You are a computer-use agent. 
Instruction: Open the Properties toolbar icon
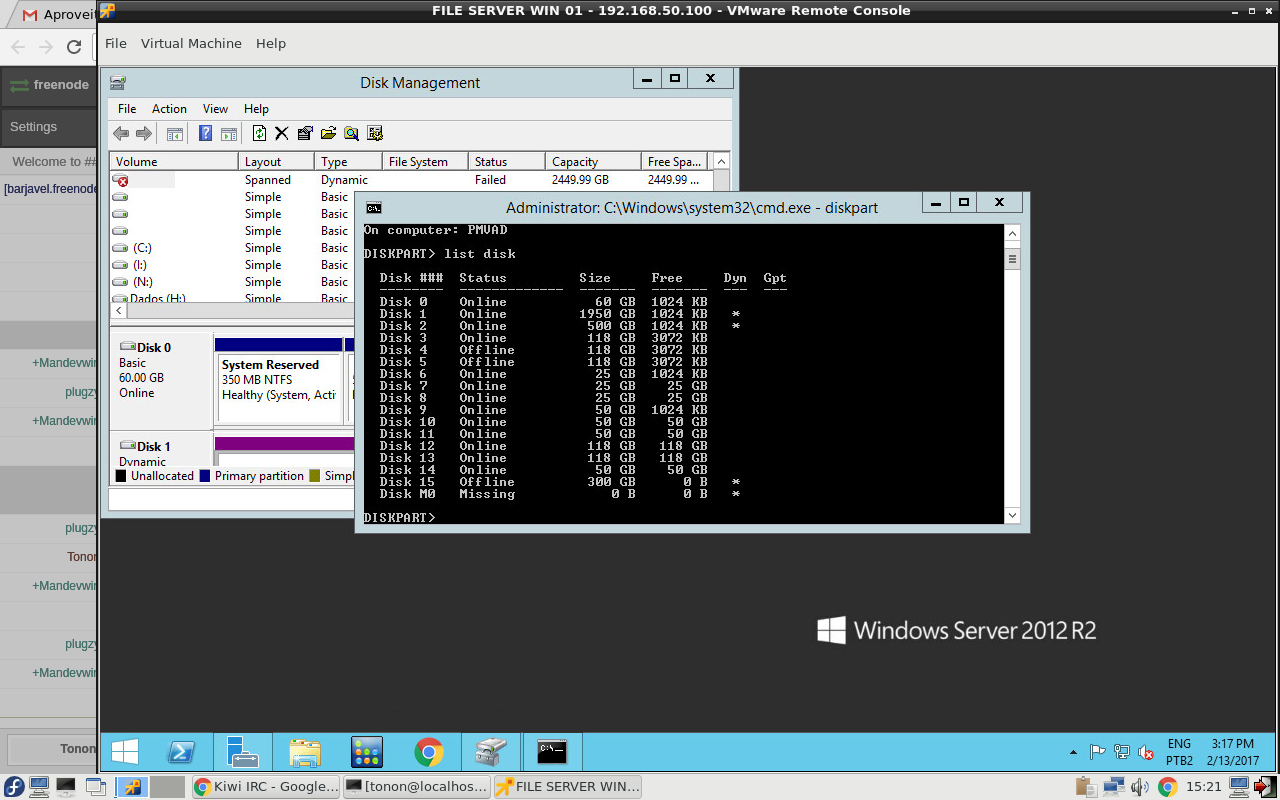(x=305, y=133)
